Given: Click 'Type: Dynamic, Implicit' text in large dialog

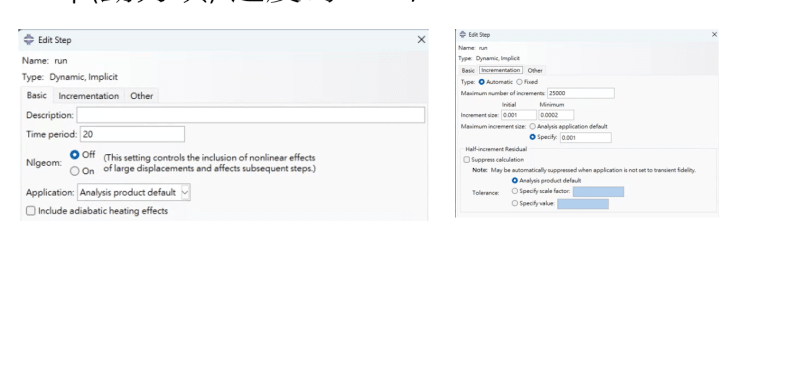Looking at the screenshot, I should 70,77.
